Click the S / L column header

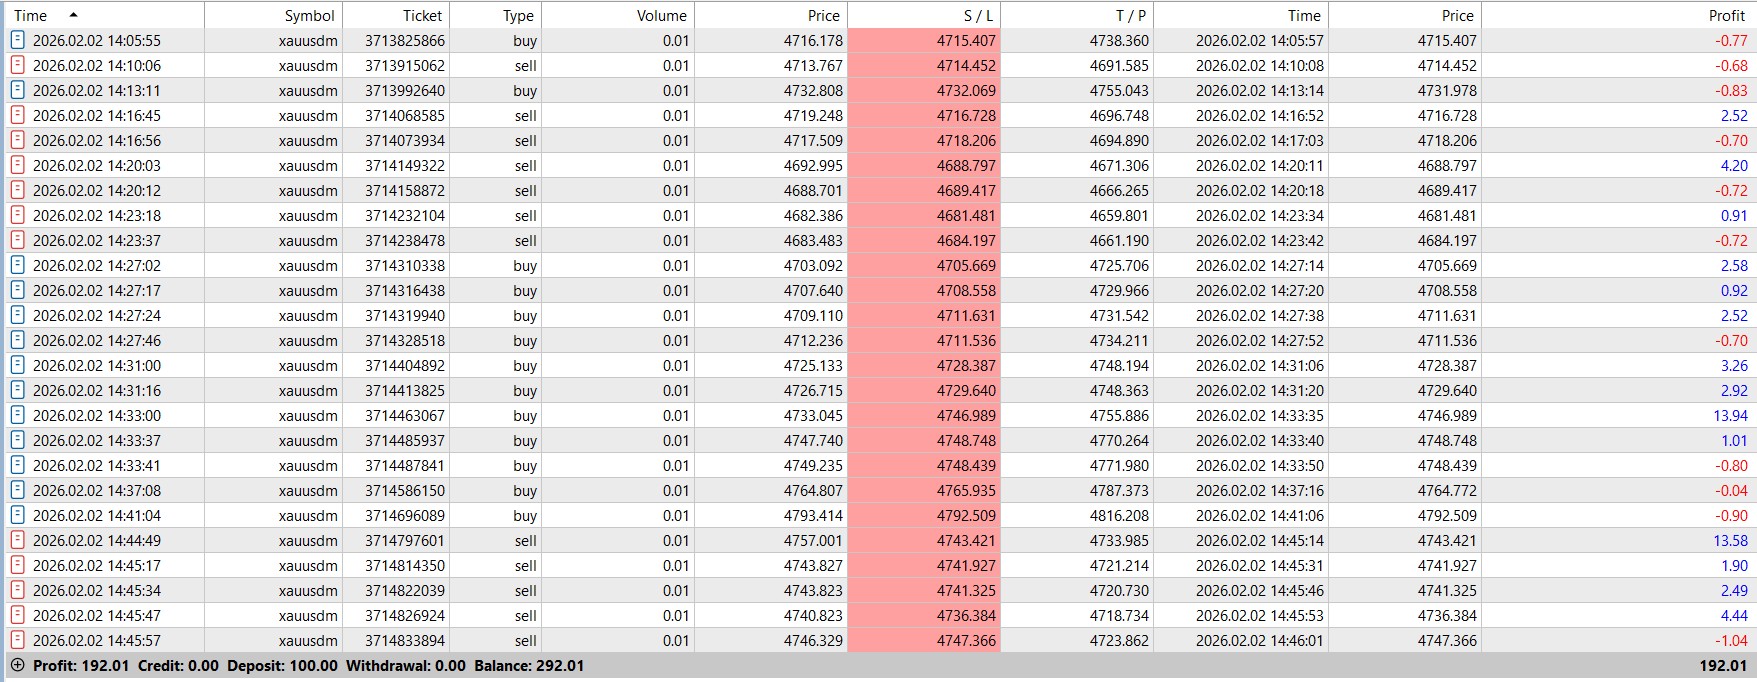click(x=978, y=15)
